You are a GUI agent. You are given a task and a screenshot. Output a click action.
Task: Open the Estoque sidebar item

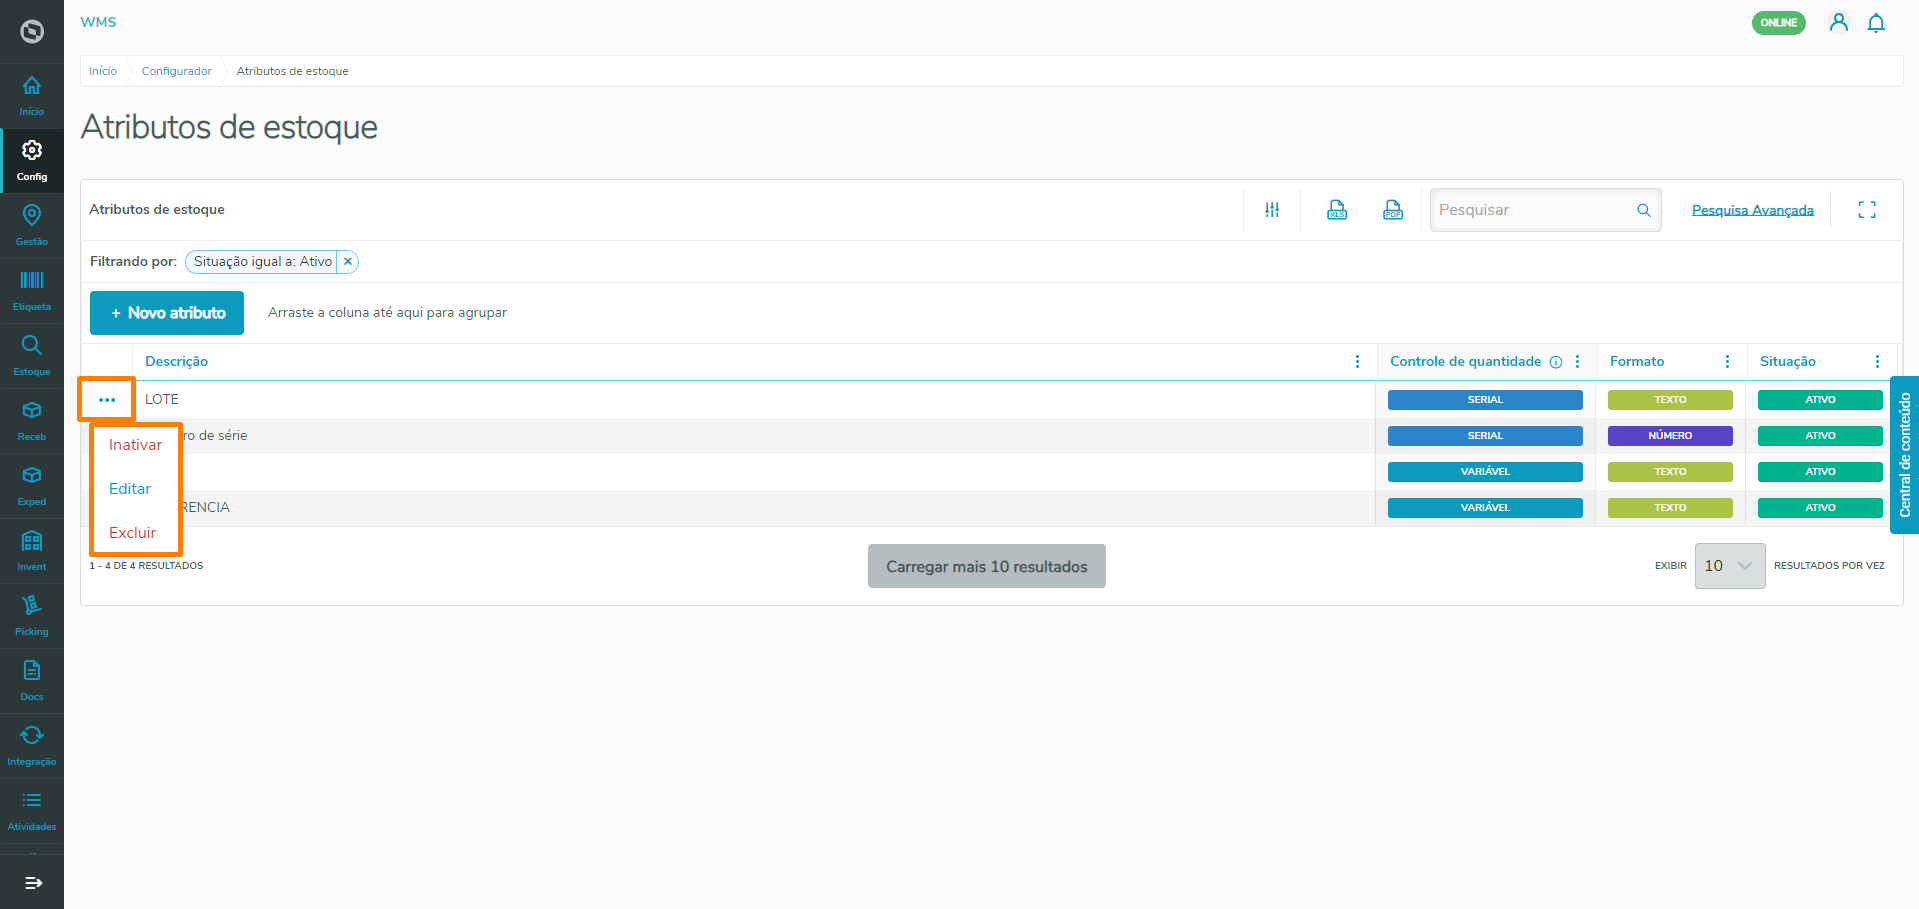(x=32, y=356)
